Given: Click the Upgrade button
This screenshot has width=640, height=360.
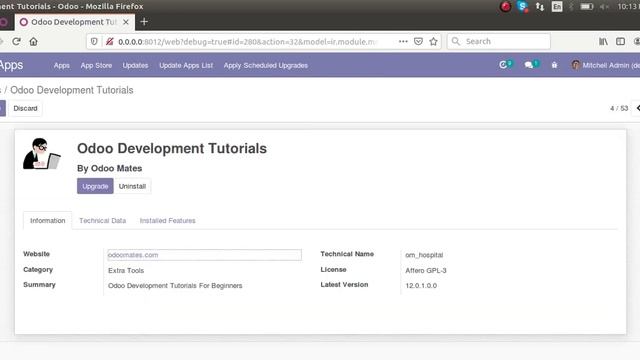Looking at the screenshot, I should [95, 186].
